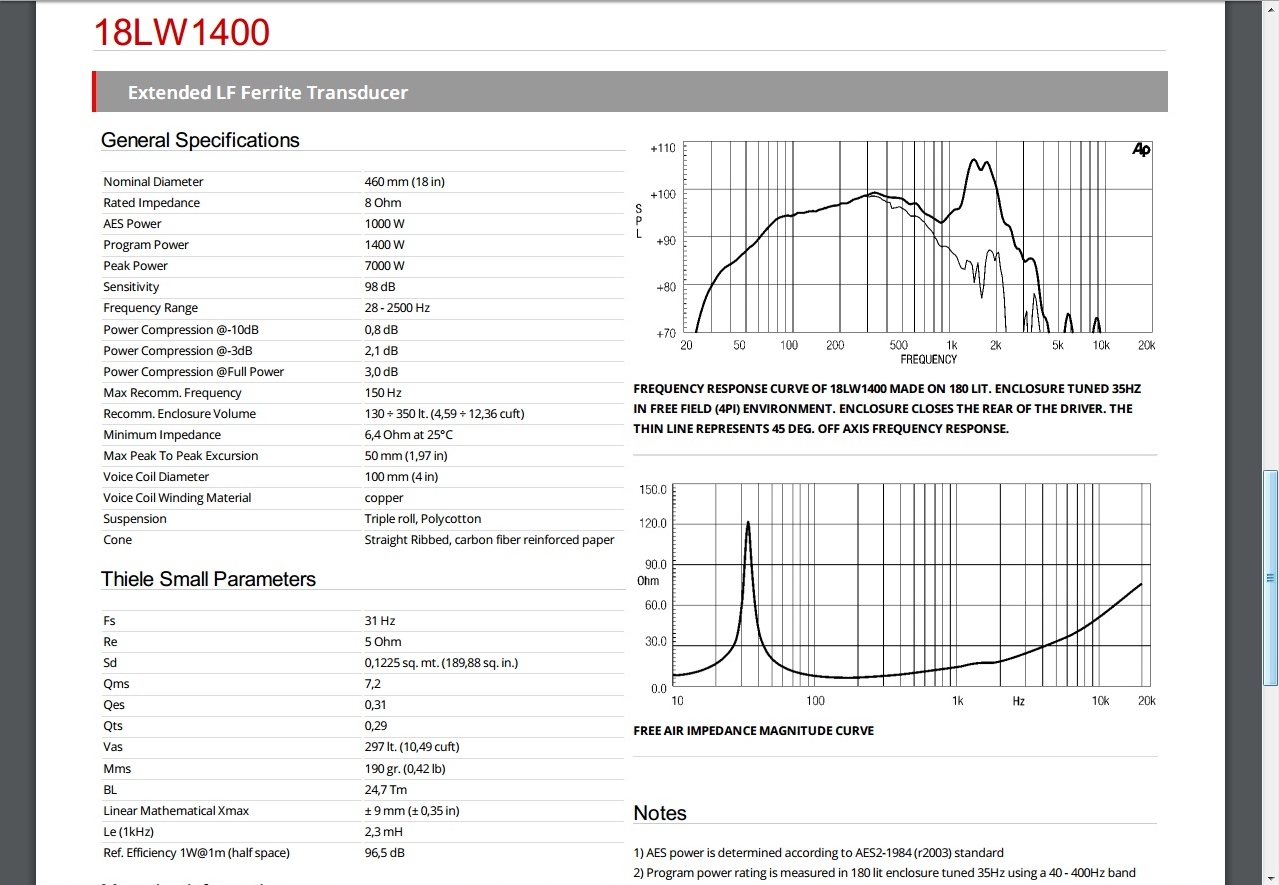Click the AES Power value 1000 W
The width and height of the screenshot is (1279, 885).
385,224
